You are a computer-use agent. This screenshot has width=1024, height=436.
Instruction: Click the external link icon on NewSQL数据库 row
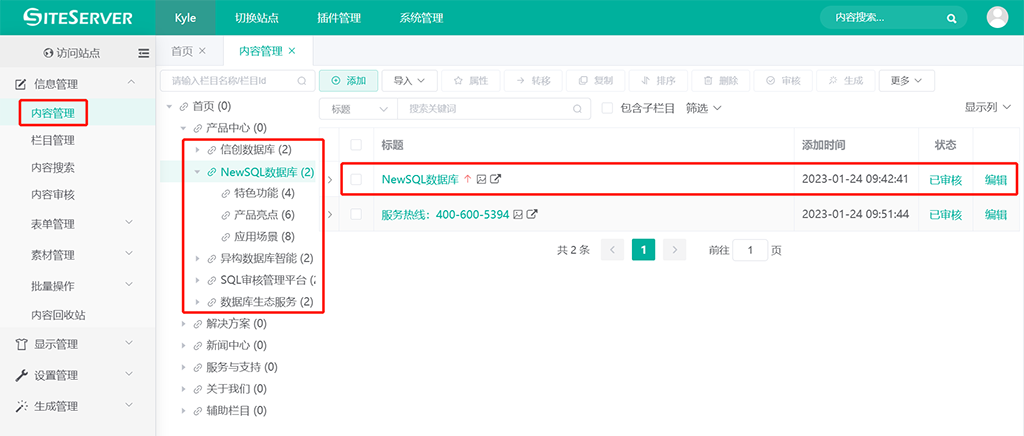click(495, 180)
